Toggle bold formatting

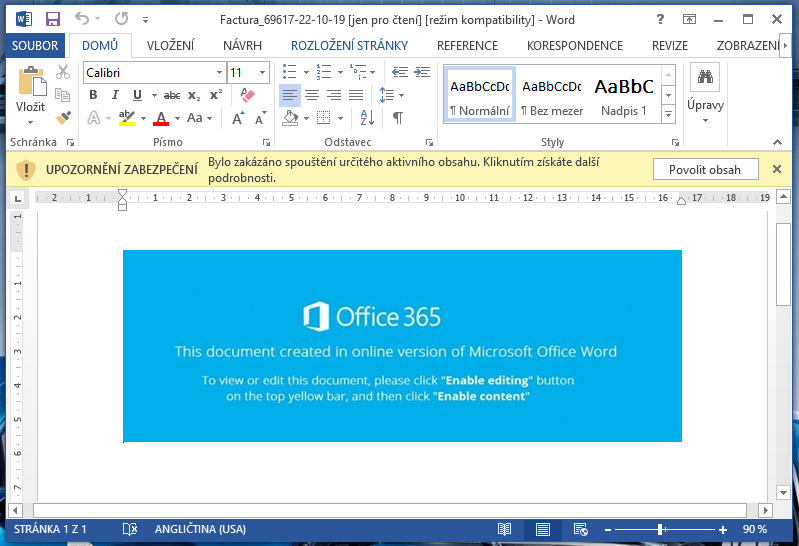pos(93,95)
